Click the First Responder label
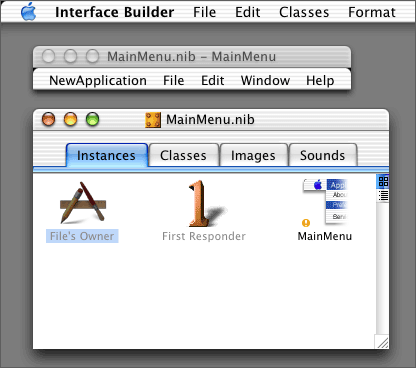Viewport: 416px width, 368px height. pyautogui.click(x=204, y=236)
